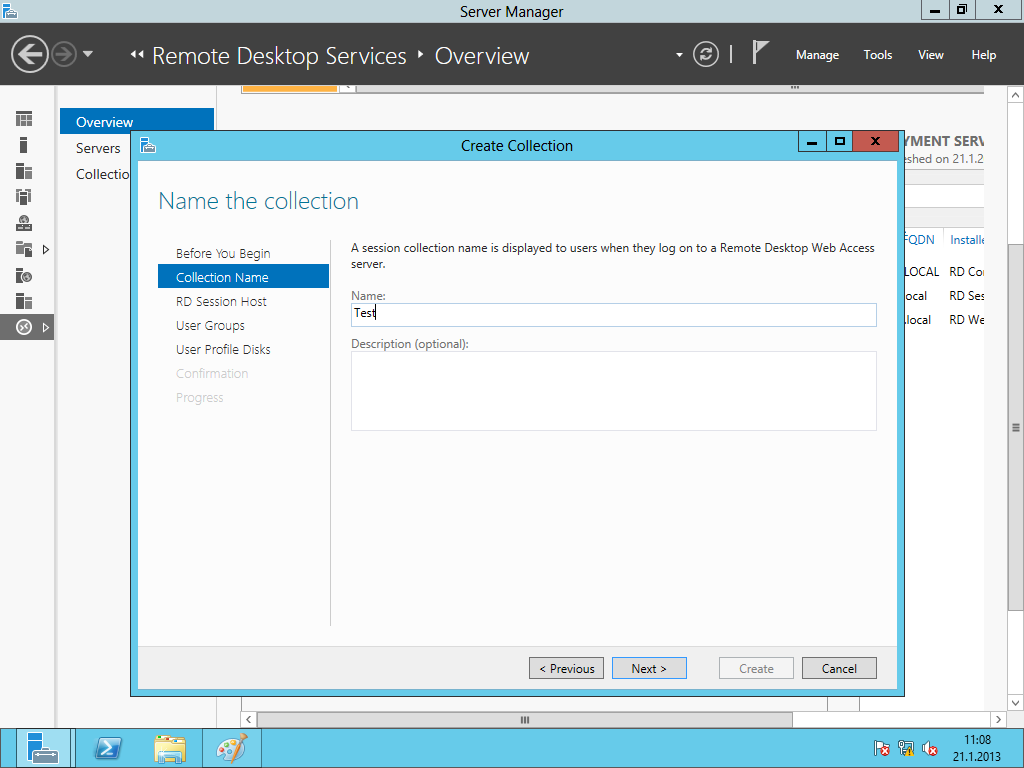Expand the File and Storage Services arrow

pyautogui.click(x=45, y=249)
